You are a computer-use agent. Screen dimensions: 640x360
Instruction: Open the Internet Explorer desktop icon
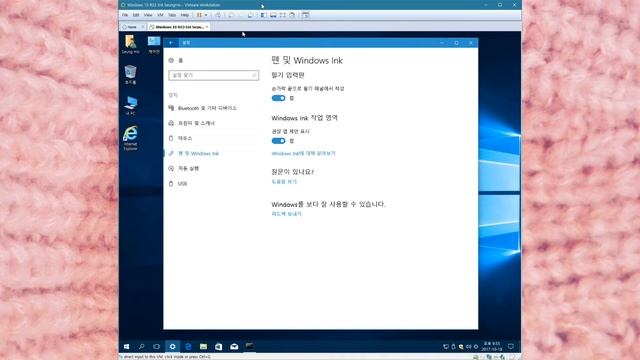[x=130, y=138]
